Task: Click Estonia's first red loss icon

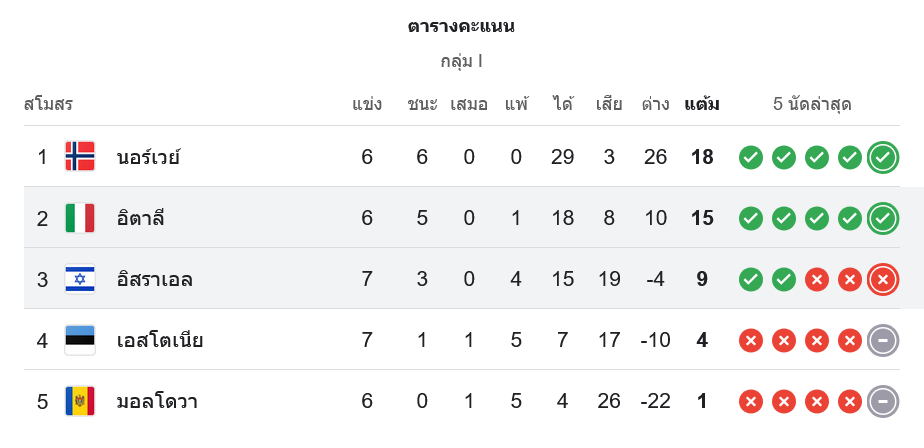Action: click(x=751, y=340)
